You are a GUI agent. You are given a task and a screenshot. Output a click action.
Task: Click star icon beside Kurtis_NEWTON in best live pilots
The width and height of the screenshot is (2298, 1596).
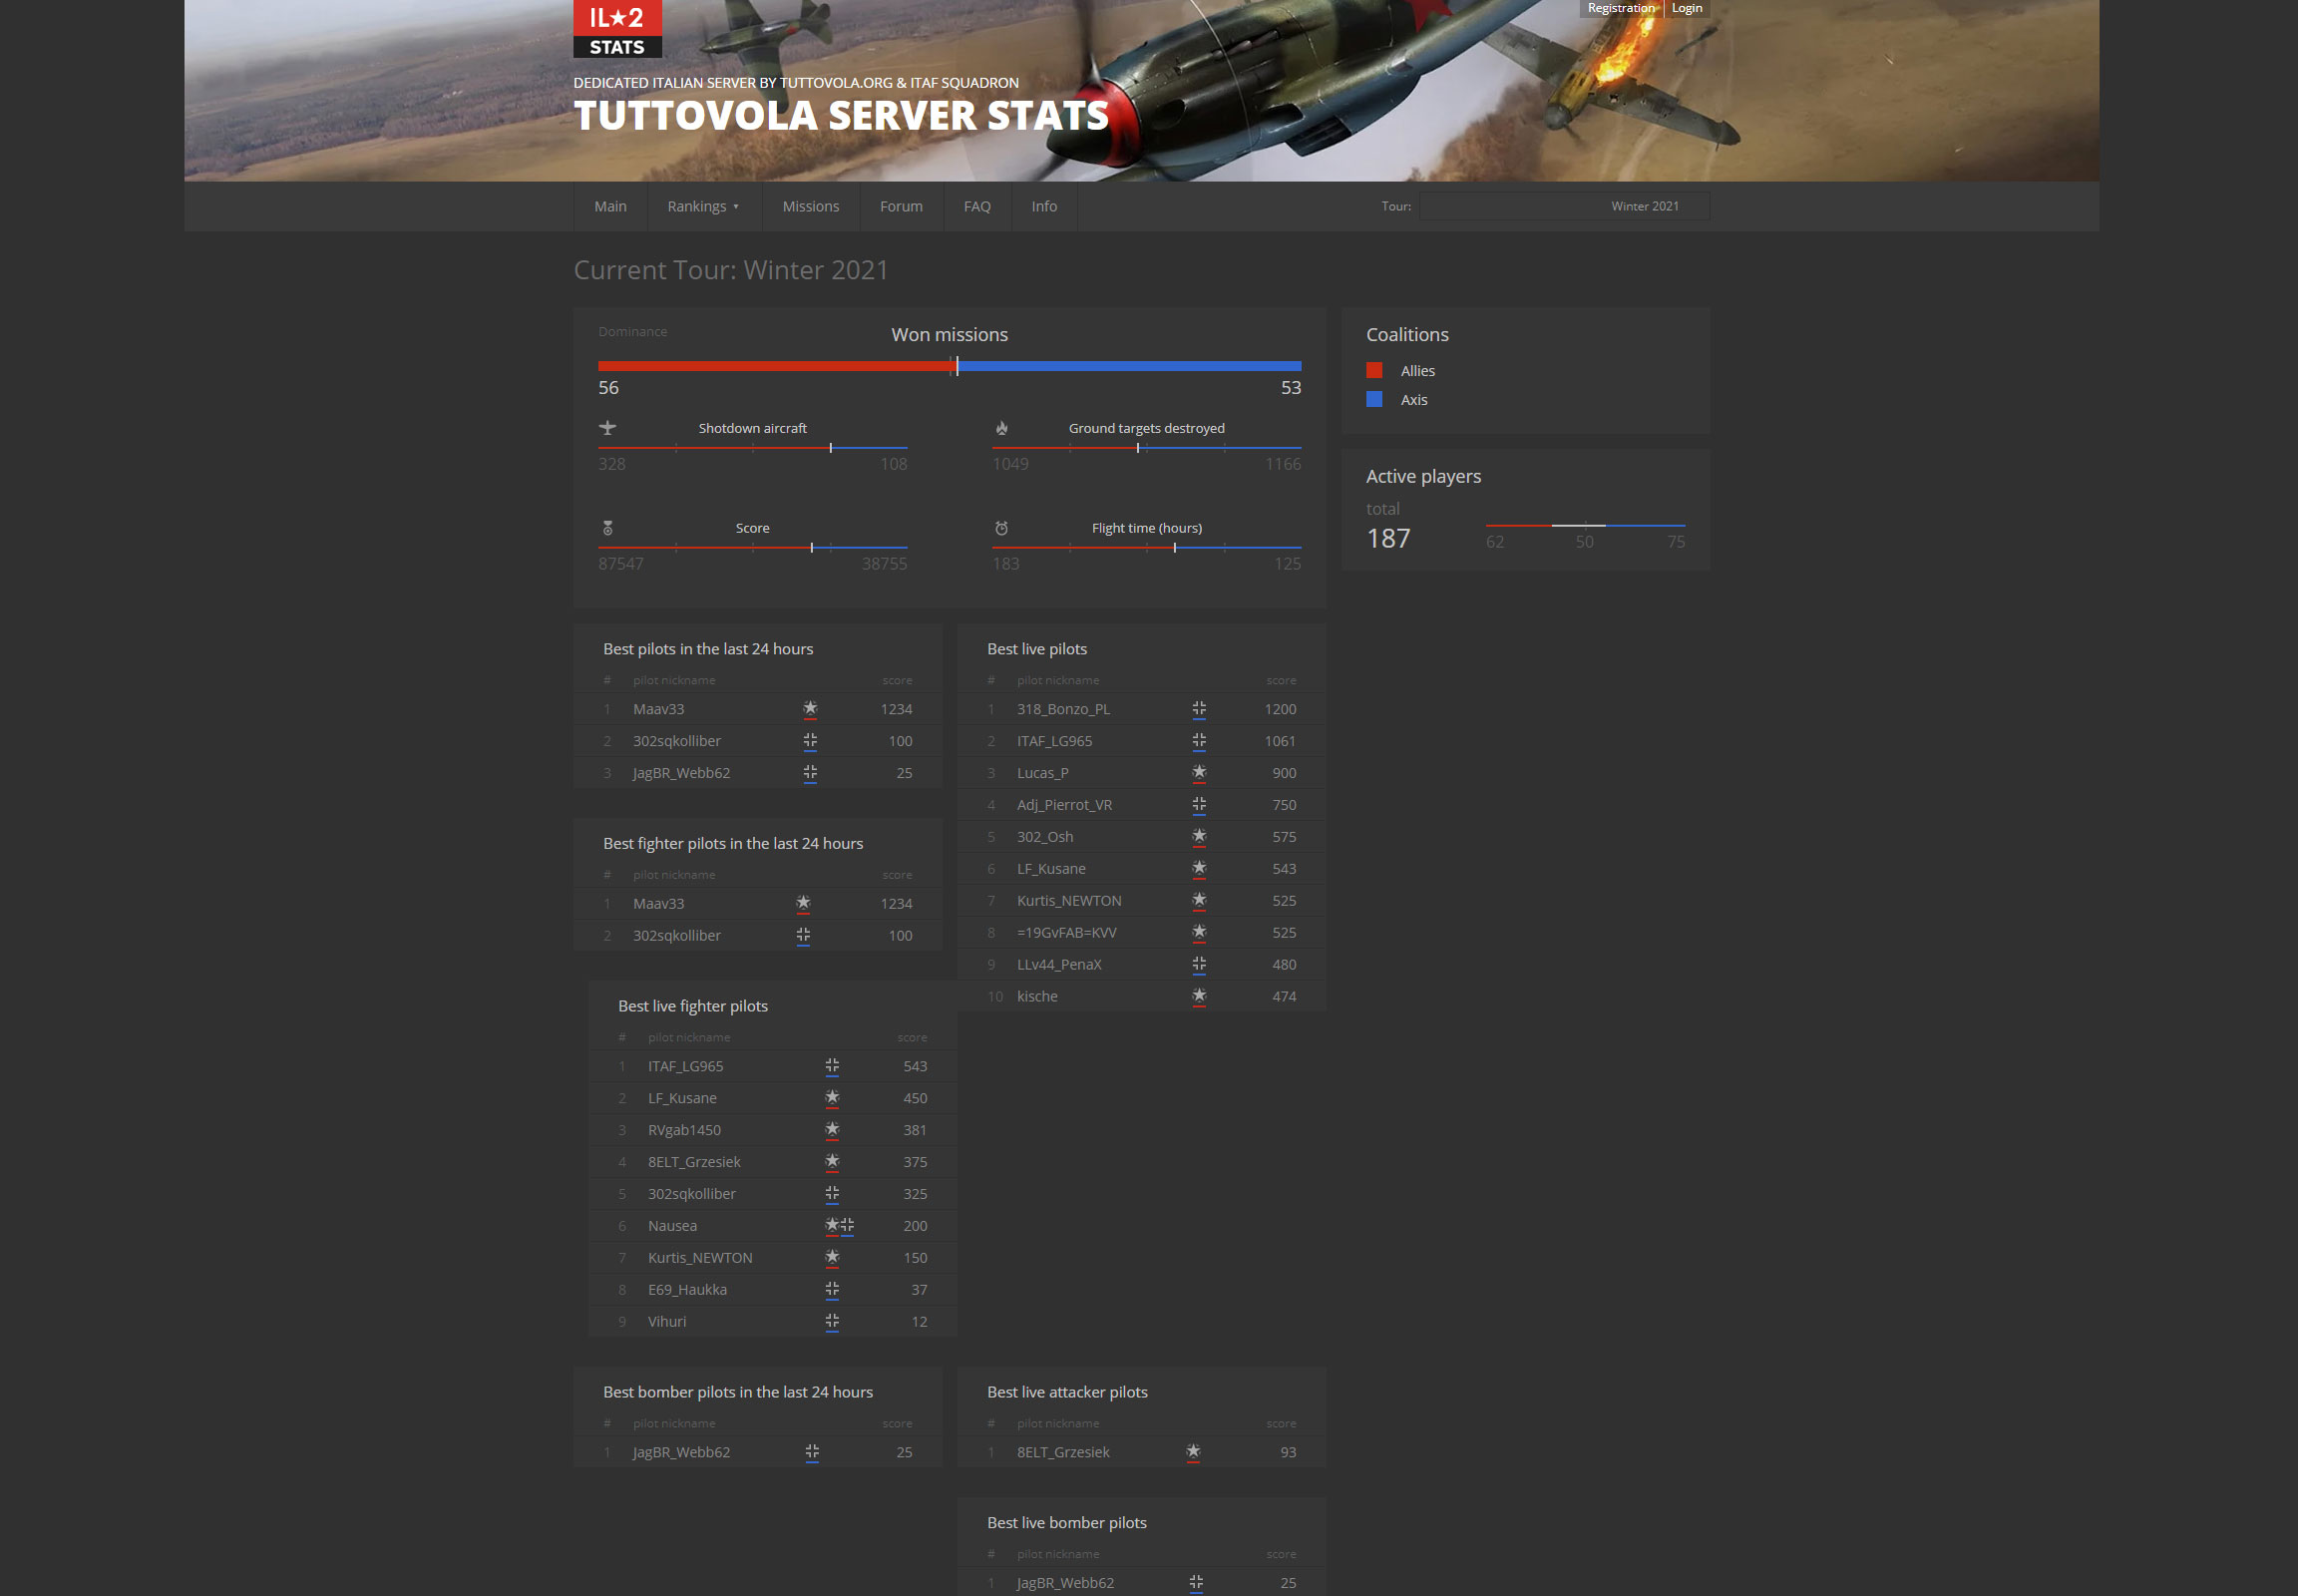pos(1199,901)
